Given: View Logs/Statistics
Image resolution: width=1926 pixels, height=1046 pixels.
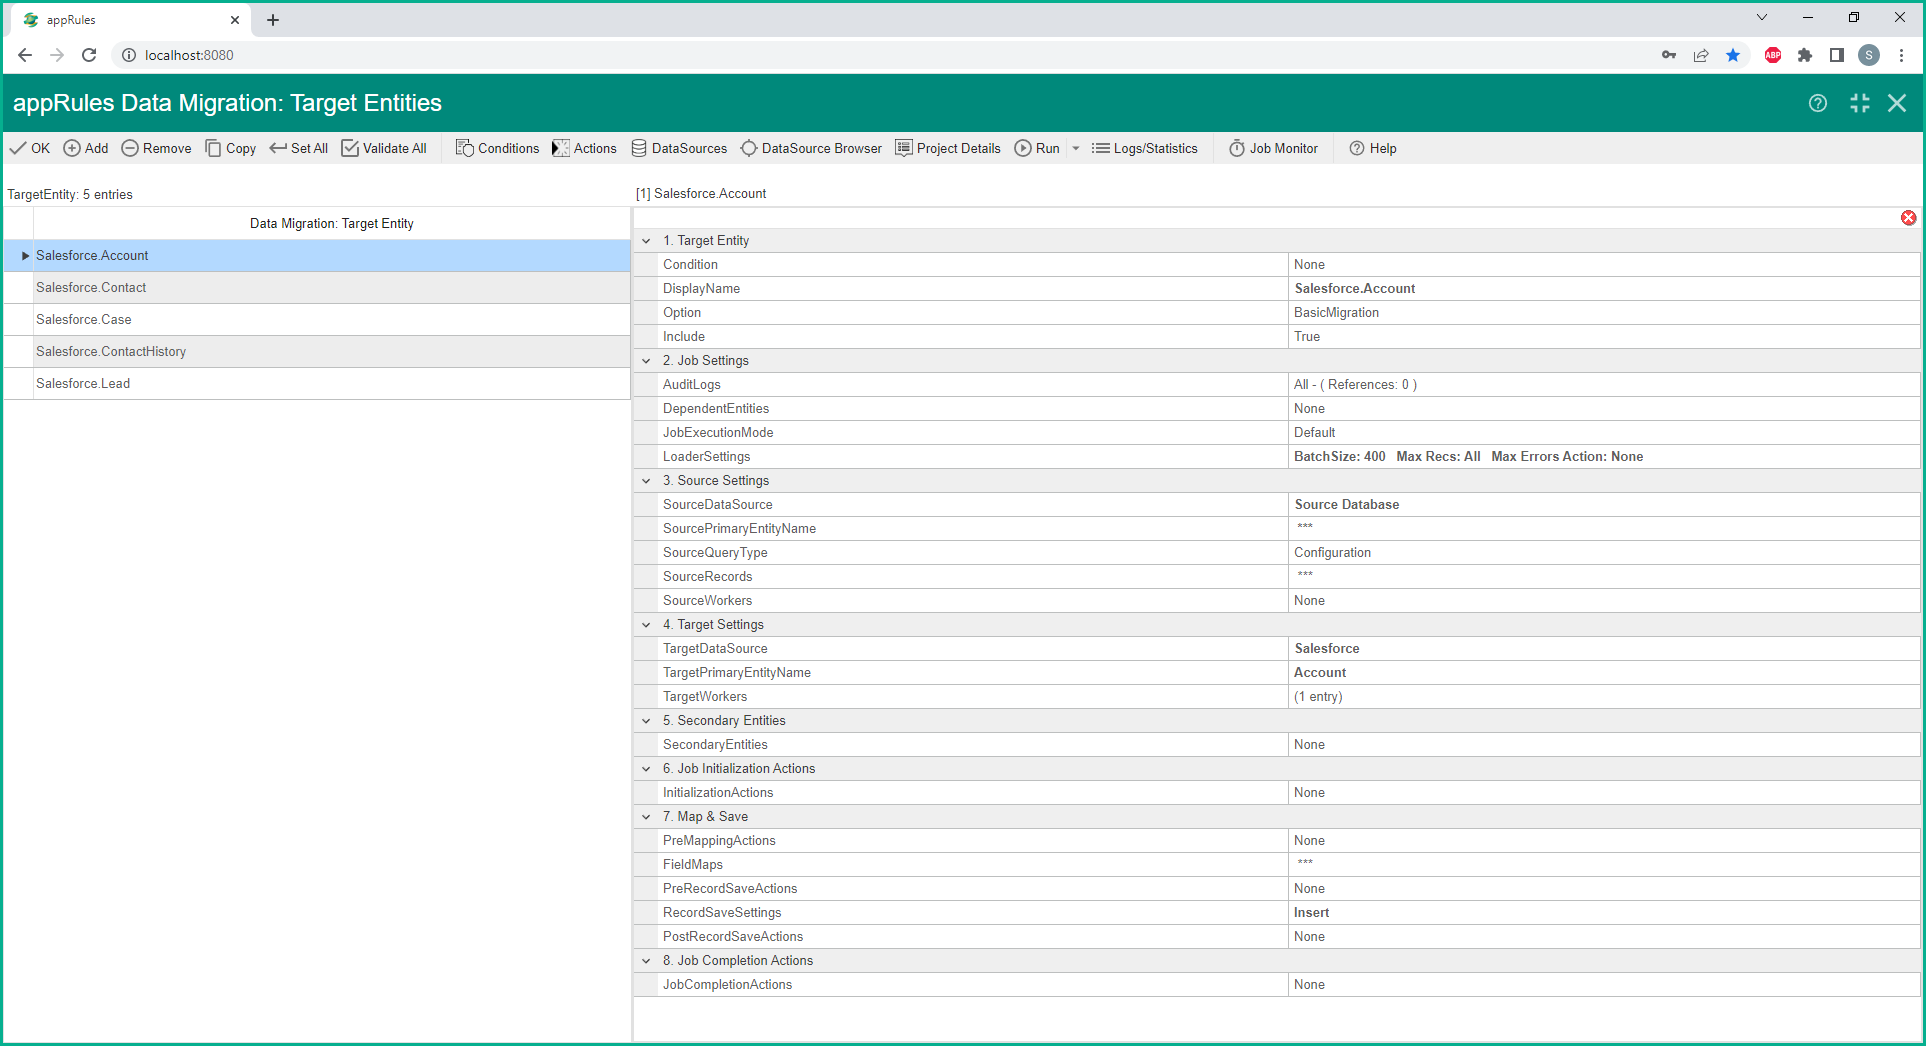Looking at the screenshot, I should click(x=1144, y=148).
